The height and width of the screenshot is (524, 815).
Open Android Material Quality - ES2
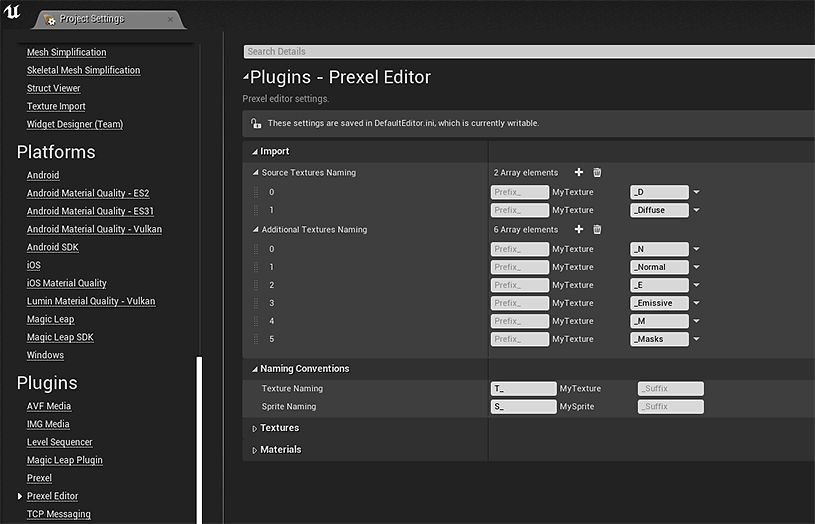(x=88, y=193)
